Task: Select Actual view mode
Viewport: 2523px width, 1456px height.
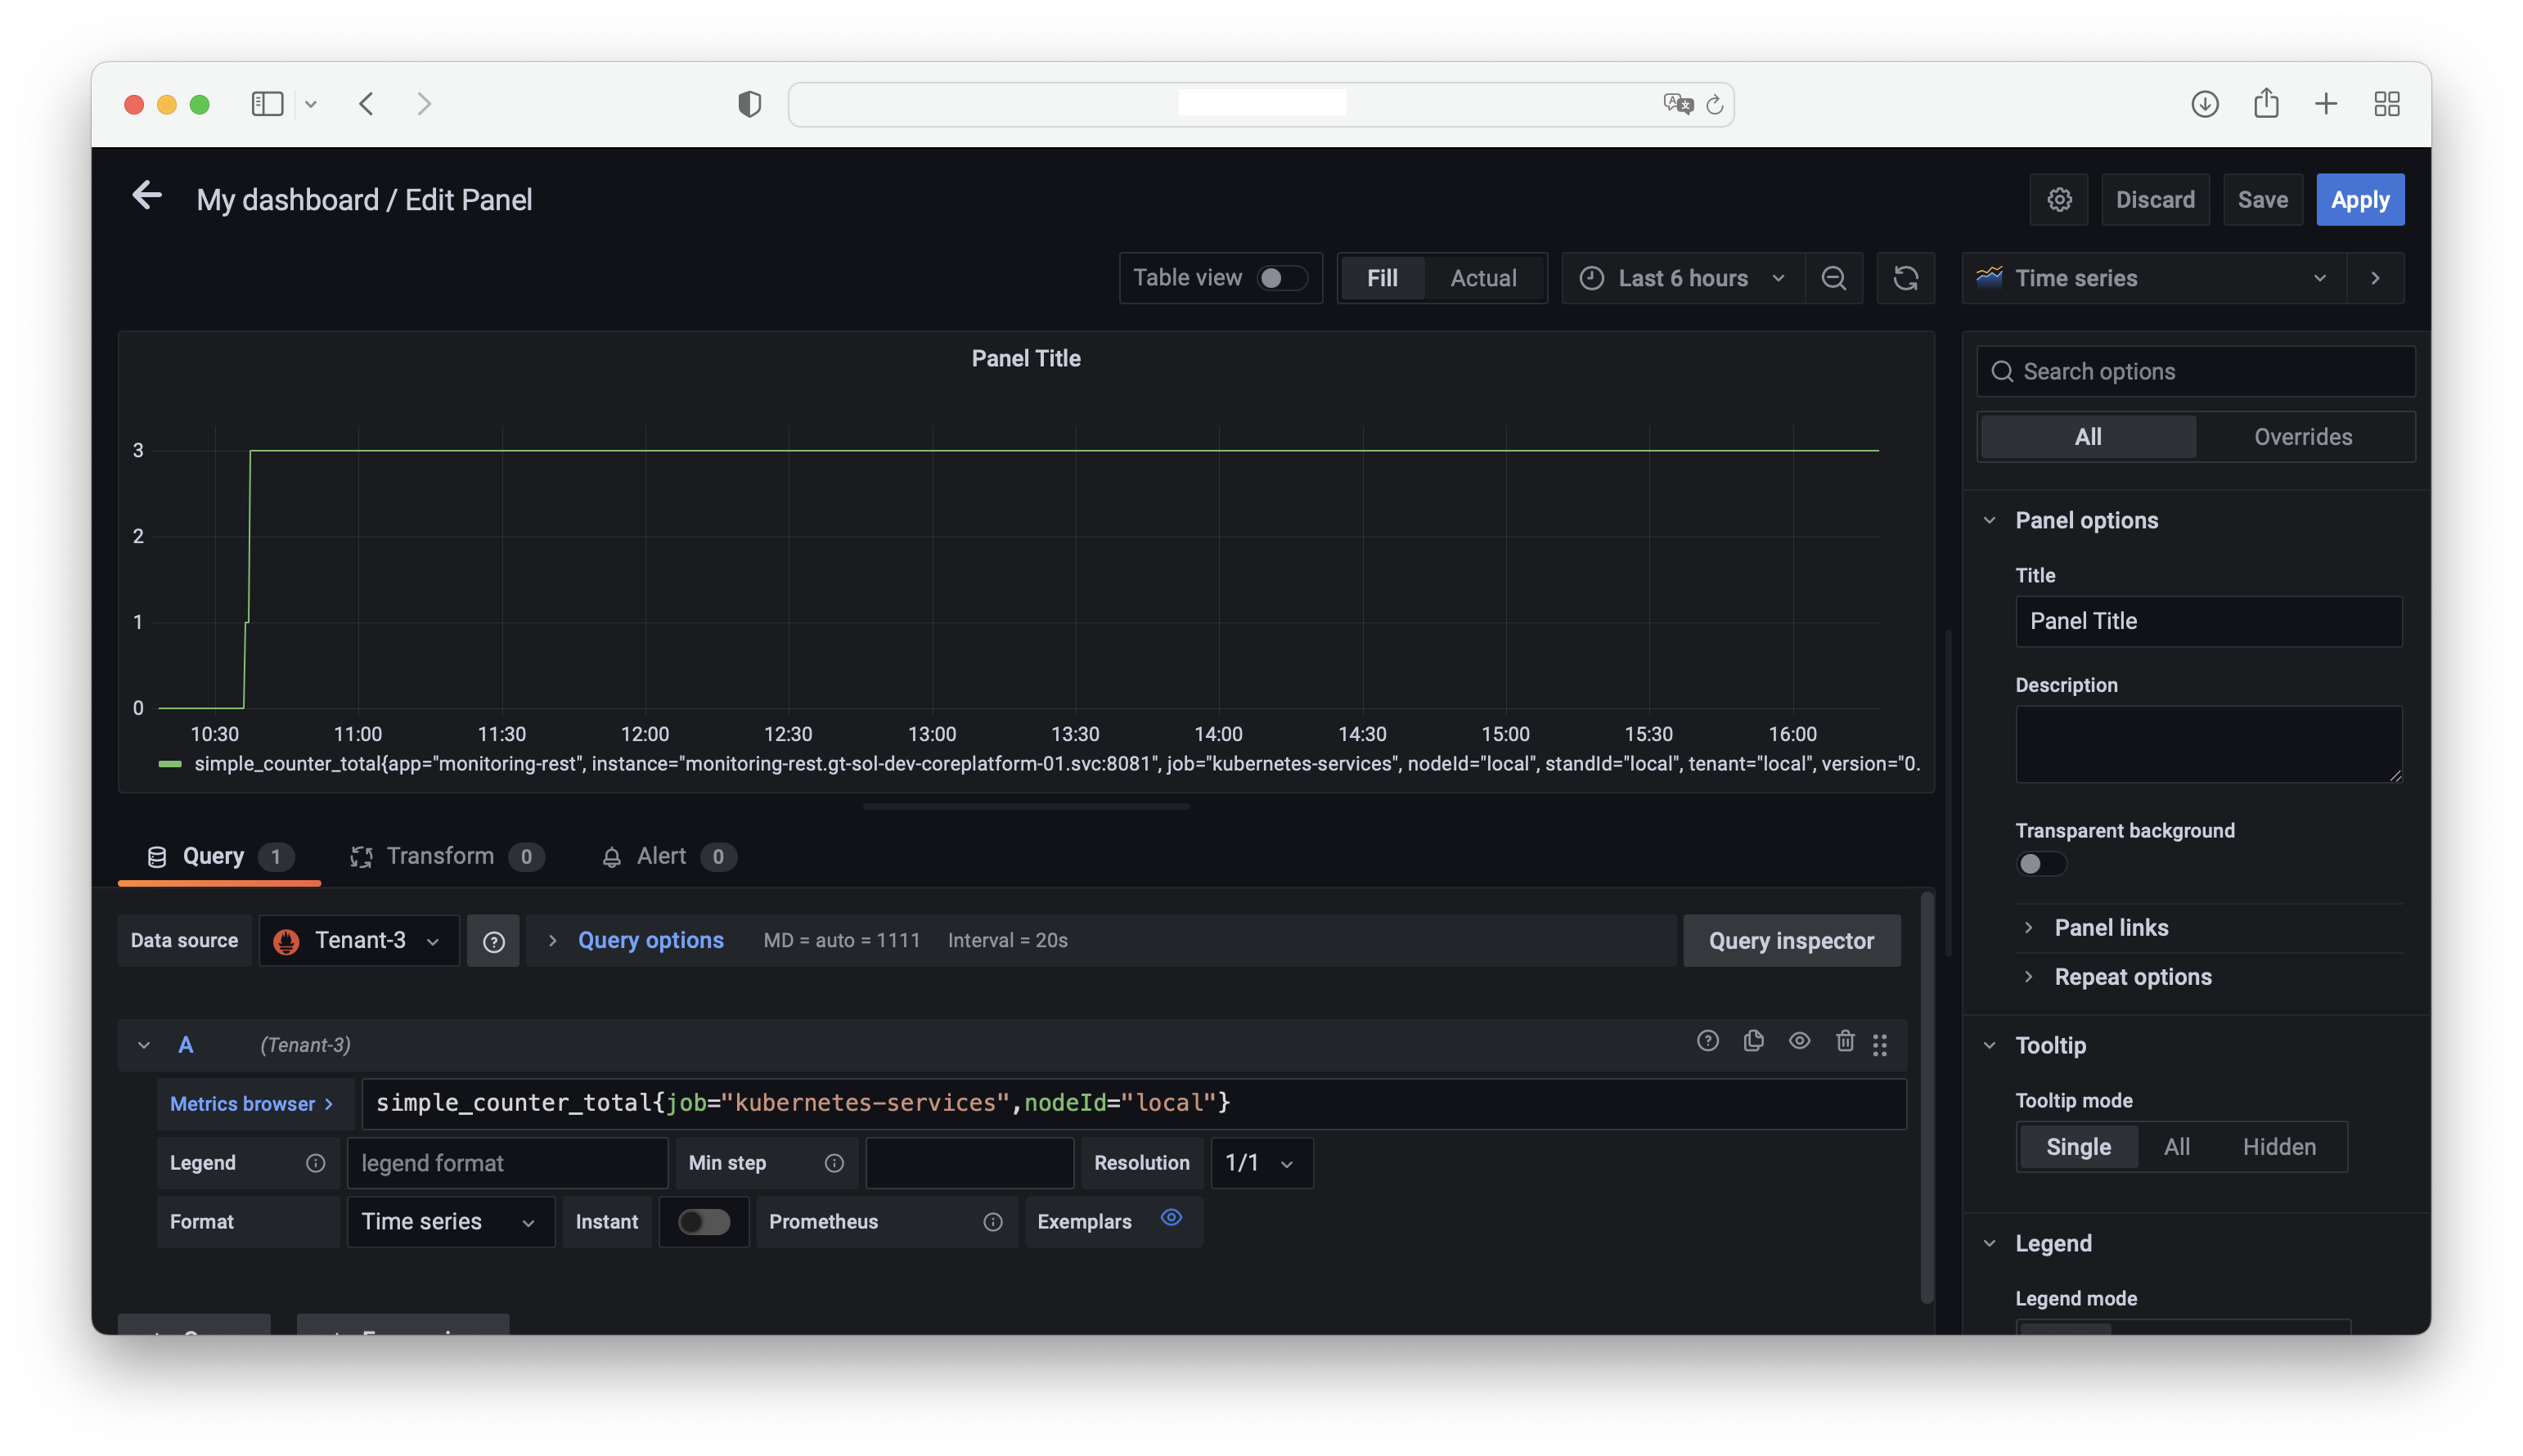Action: coord(1483,278)
